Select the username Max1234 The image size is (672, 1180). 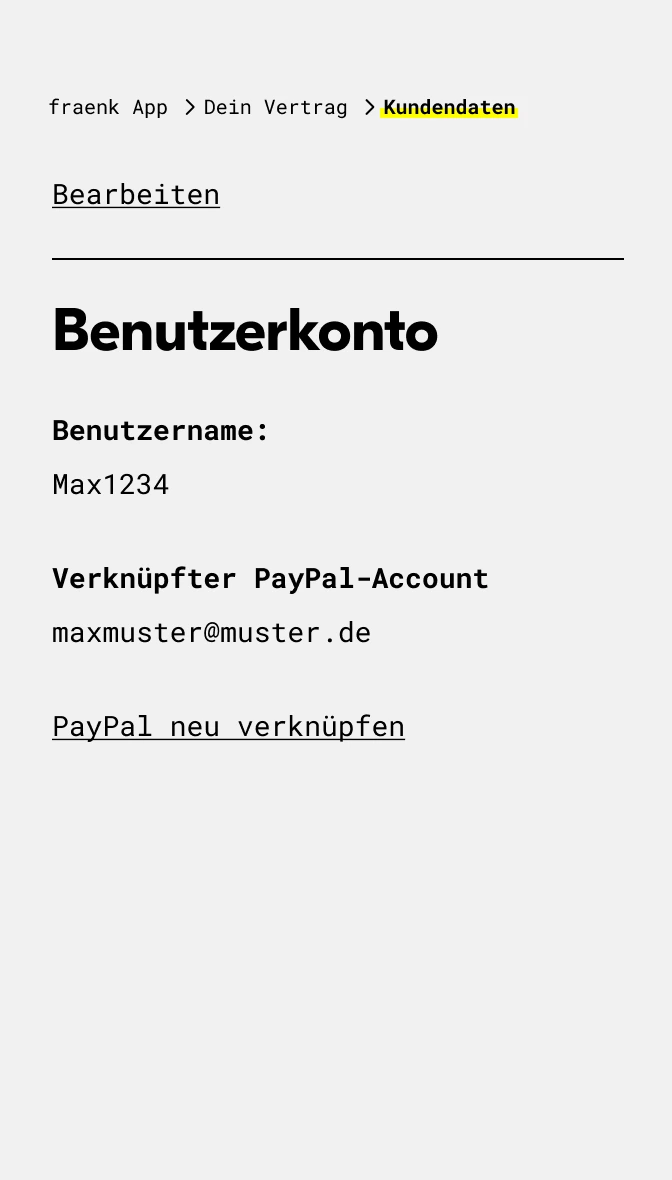click(x=111, y=485)
